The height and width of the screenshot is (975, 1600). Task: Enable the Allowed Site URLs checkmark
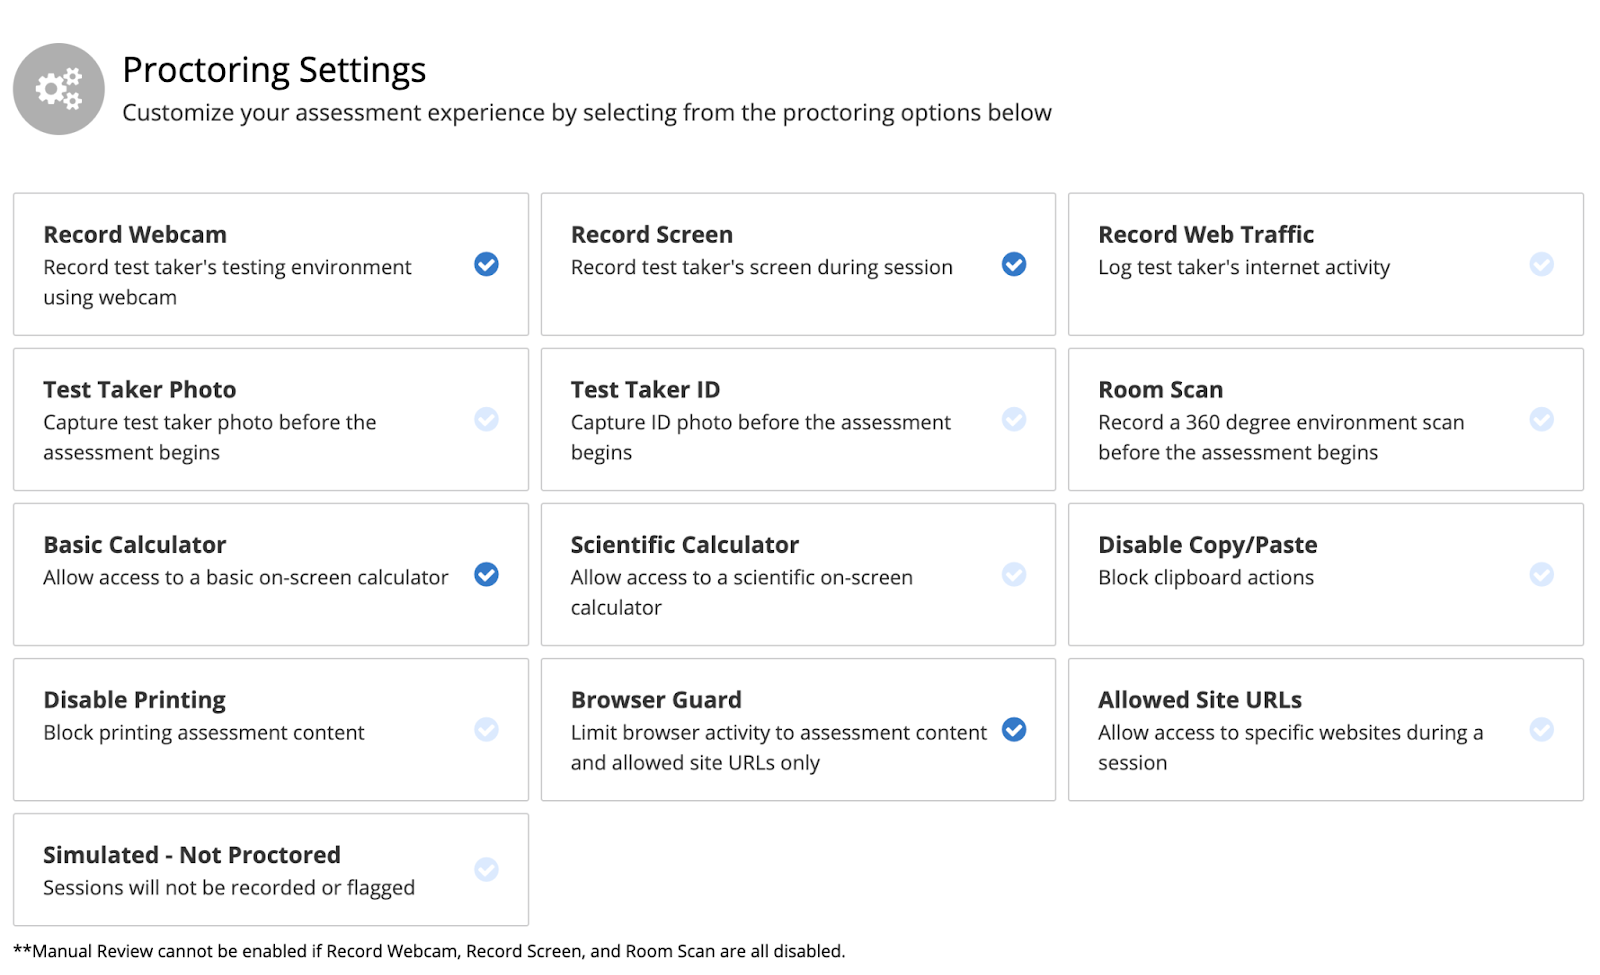point(1542,729)
